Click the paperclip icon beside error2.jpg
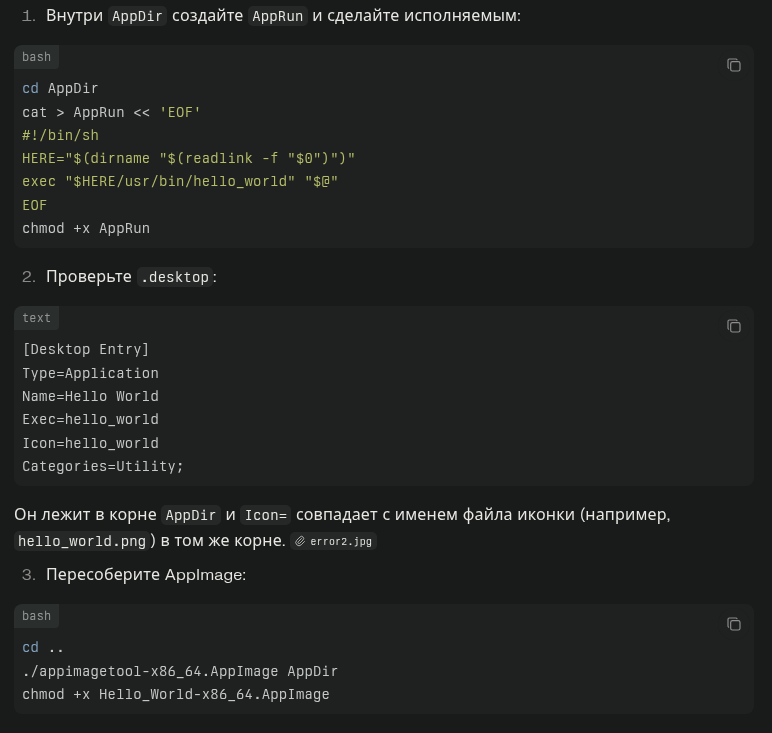This screenshot has width=772, height=733. [300, 541]
